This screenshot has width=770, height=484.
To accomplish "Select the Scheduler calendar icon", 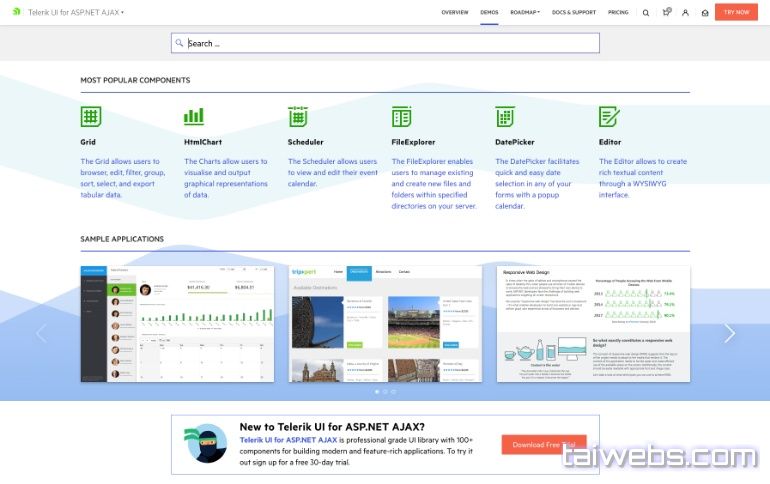I will pos(298,116).
